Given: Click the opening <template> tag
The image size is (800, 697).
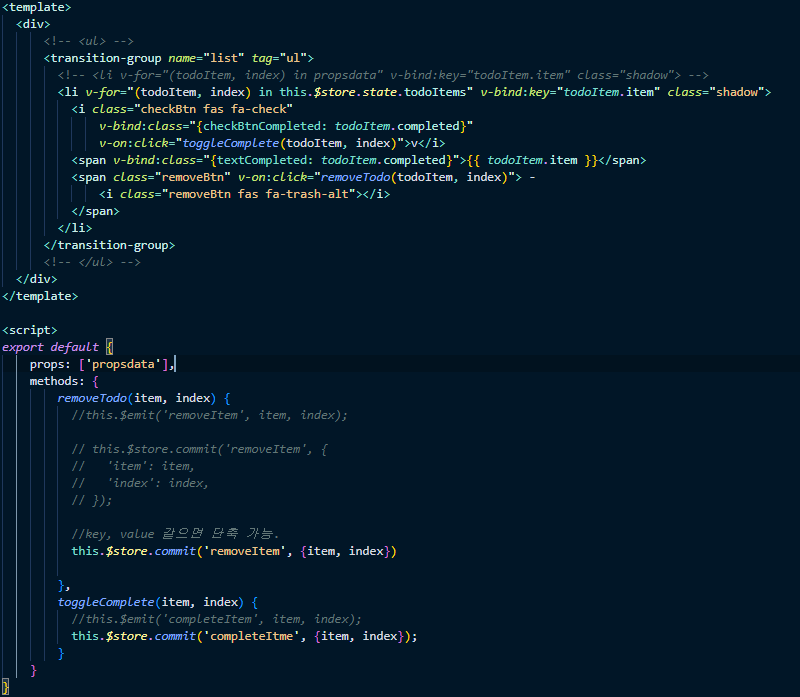Looking at the screenshot, I should click(36, 7).
